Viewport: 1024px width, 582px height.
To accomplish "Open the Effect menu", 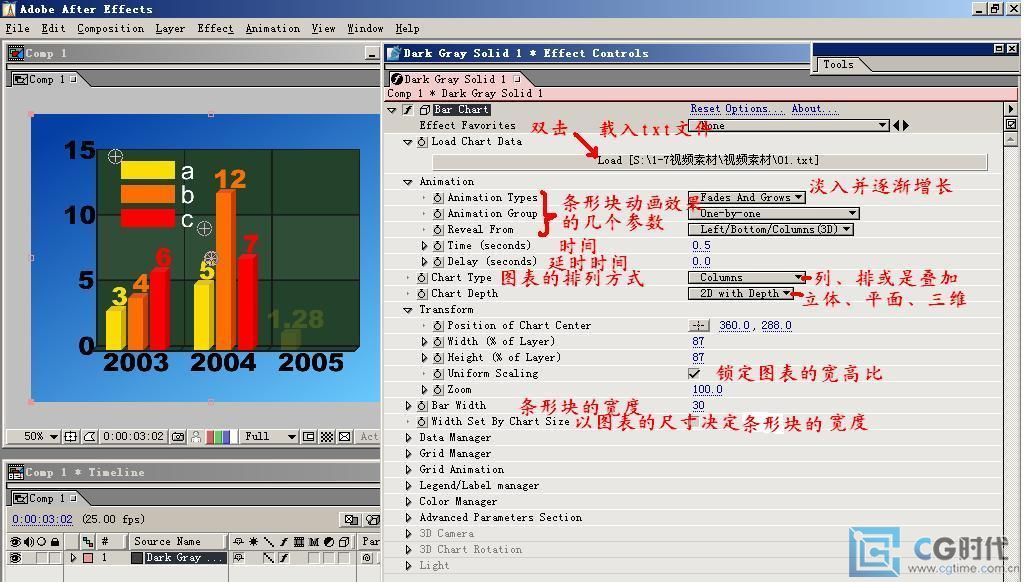I will tap(215, 28).
